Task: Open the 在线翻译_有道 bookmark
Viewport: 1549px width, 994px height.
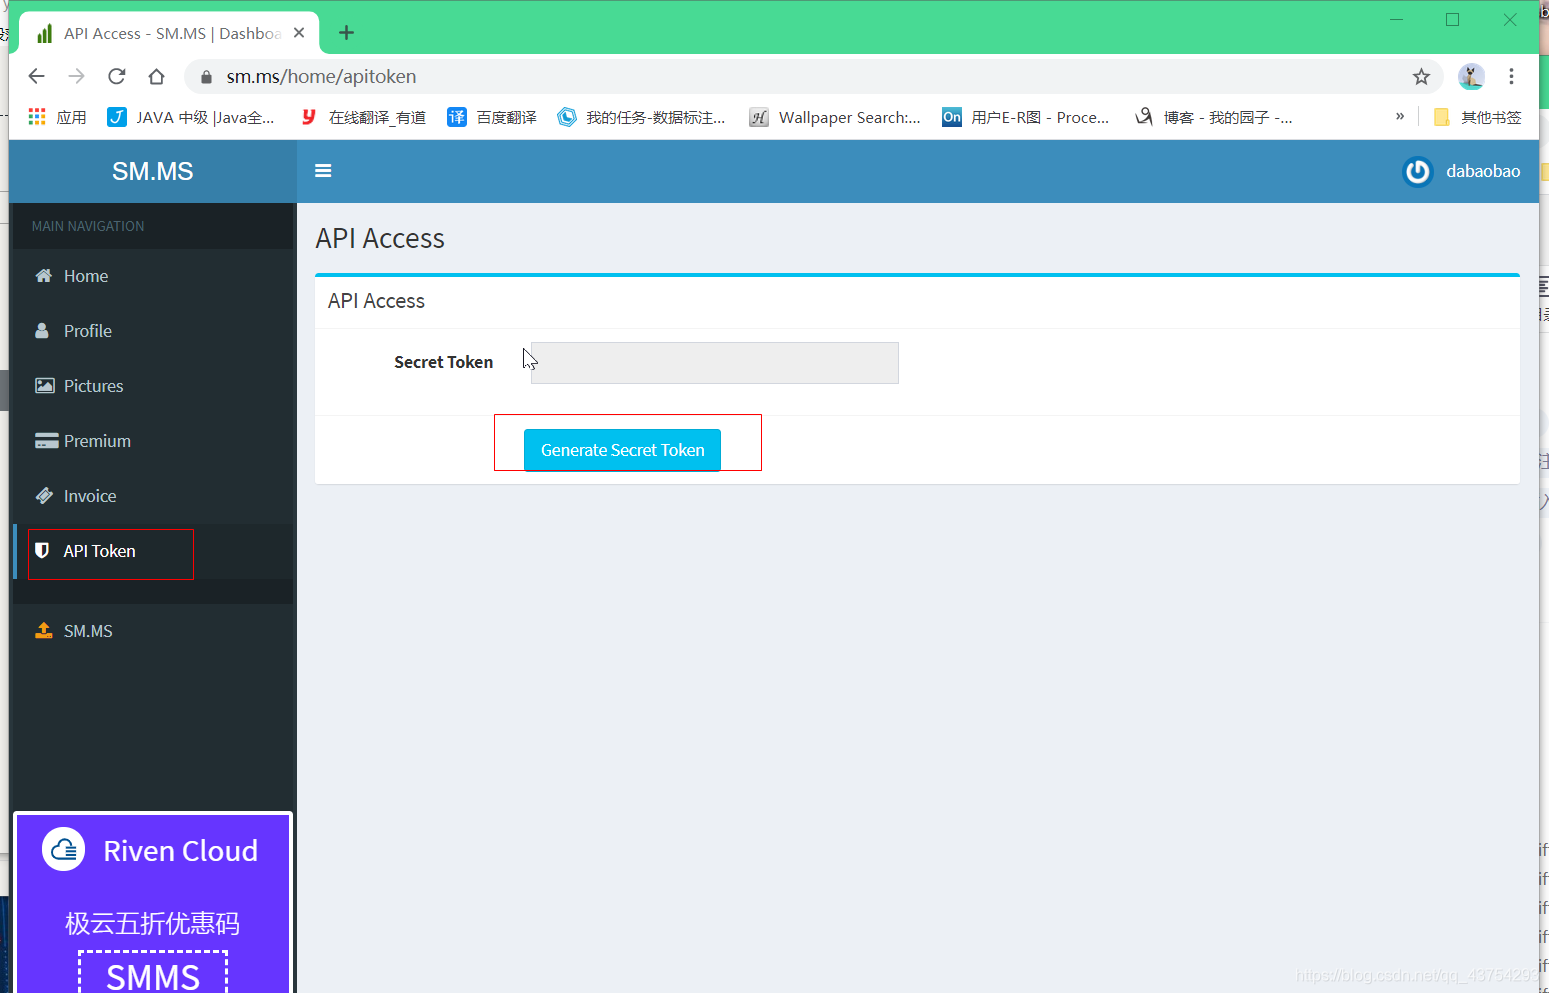Action: [x=363, y=117]
